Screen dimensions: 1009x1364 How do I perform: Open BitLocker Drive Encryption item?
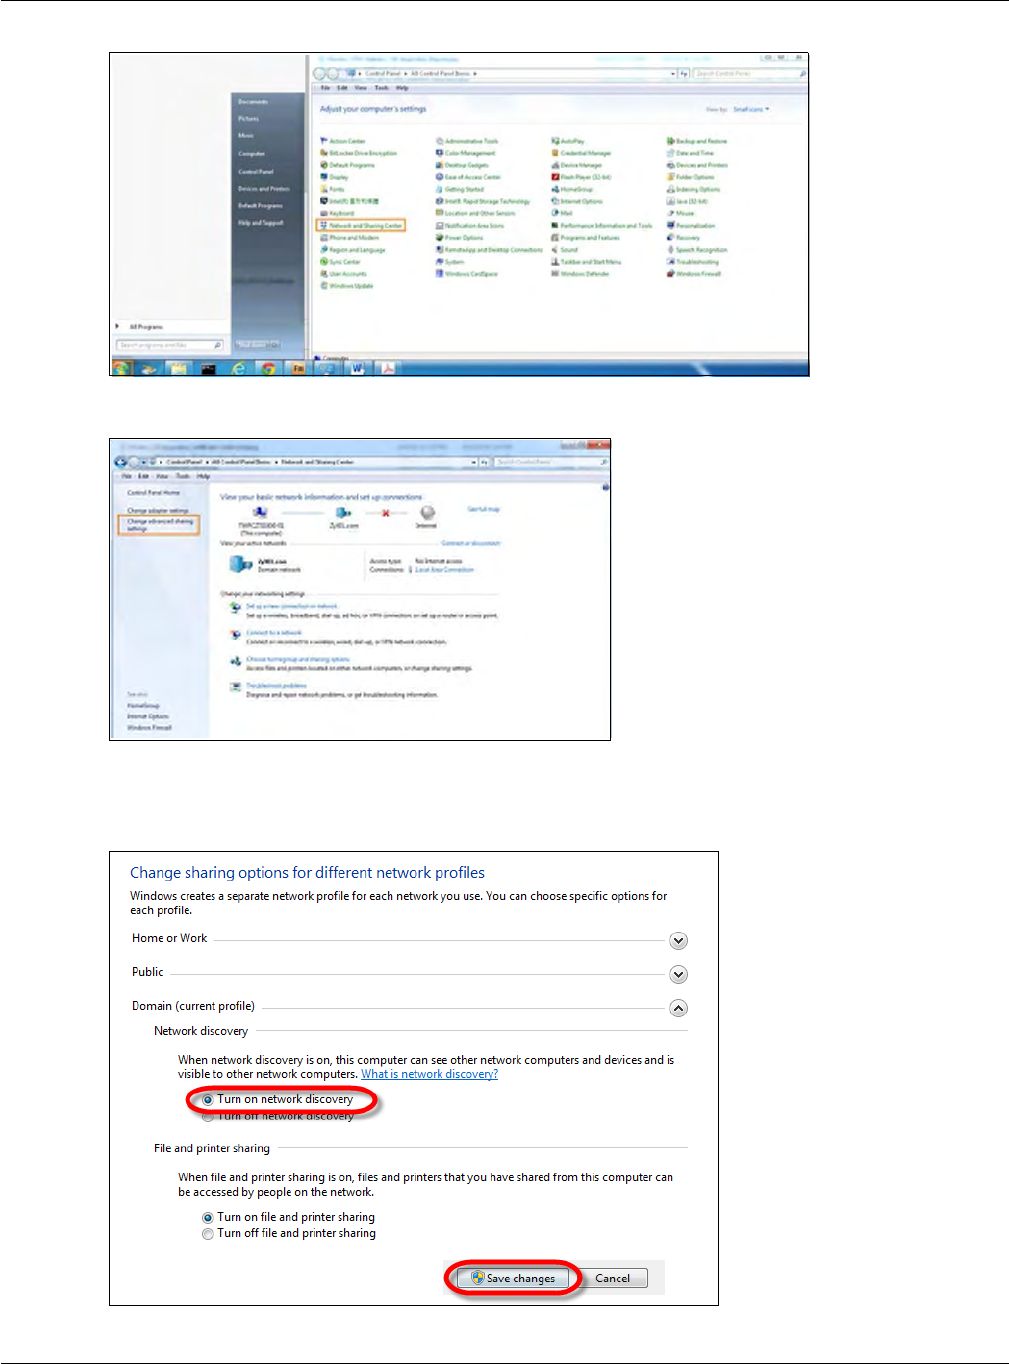pyautogui.click(x=359, y=153)
